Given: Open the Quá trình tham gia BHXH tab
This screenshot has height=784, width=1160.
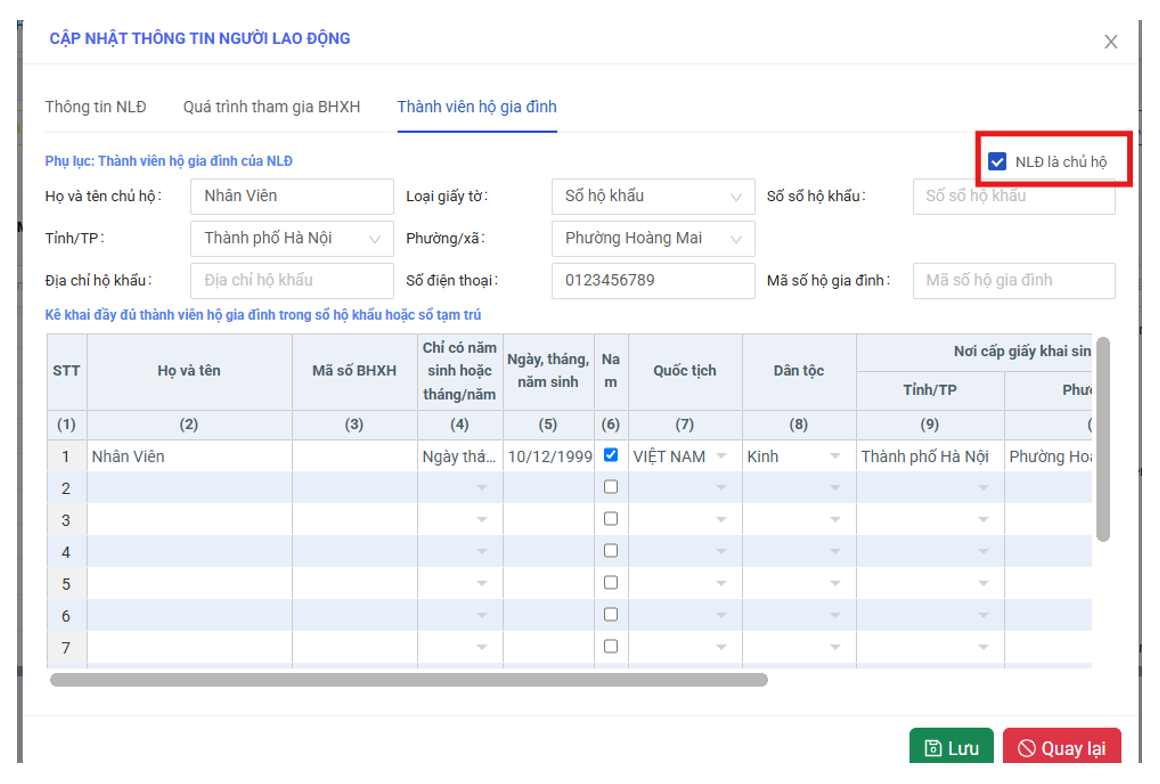Looking at the screenshot, I should coord(271,107).
